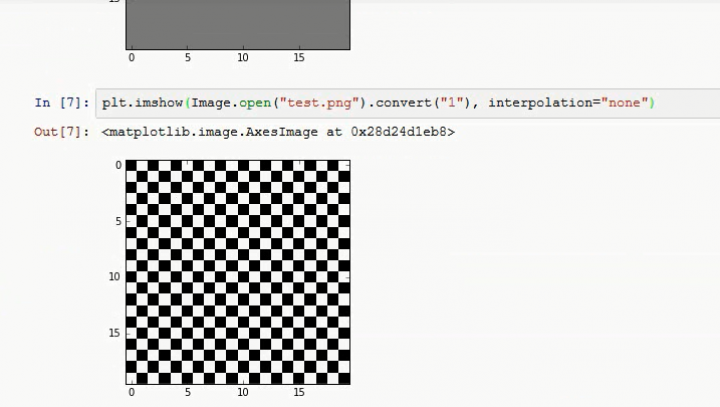Select the Out[7]: prompt label
Viewport: 720px width, 407px height.
pyautogui.click(x=62, y=132)
